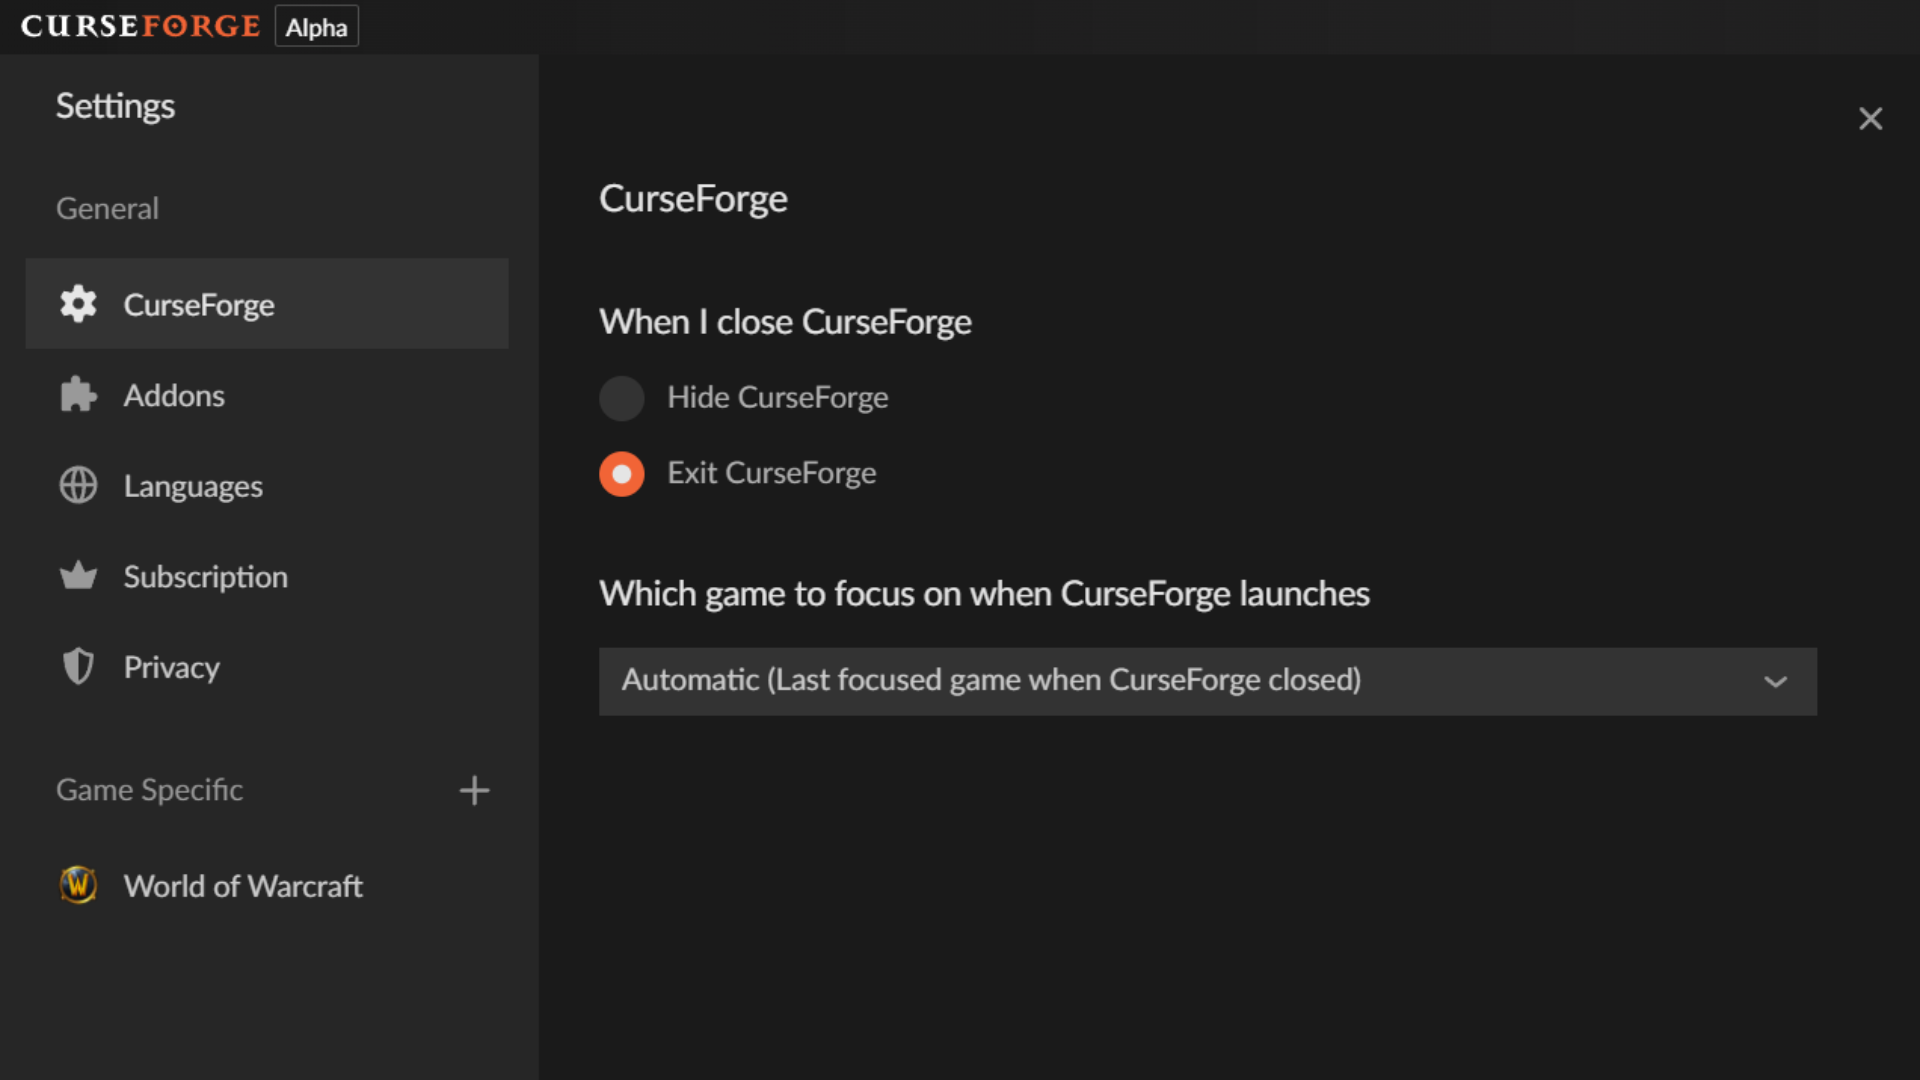Click the dropdown chevron arrow
The width and height of the screenshot is (1920, 1080).
1775,682
